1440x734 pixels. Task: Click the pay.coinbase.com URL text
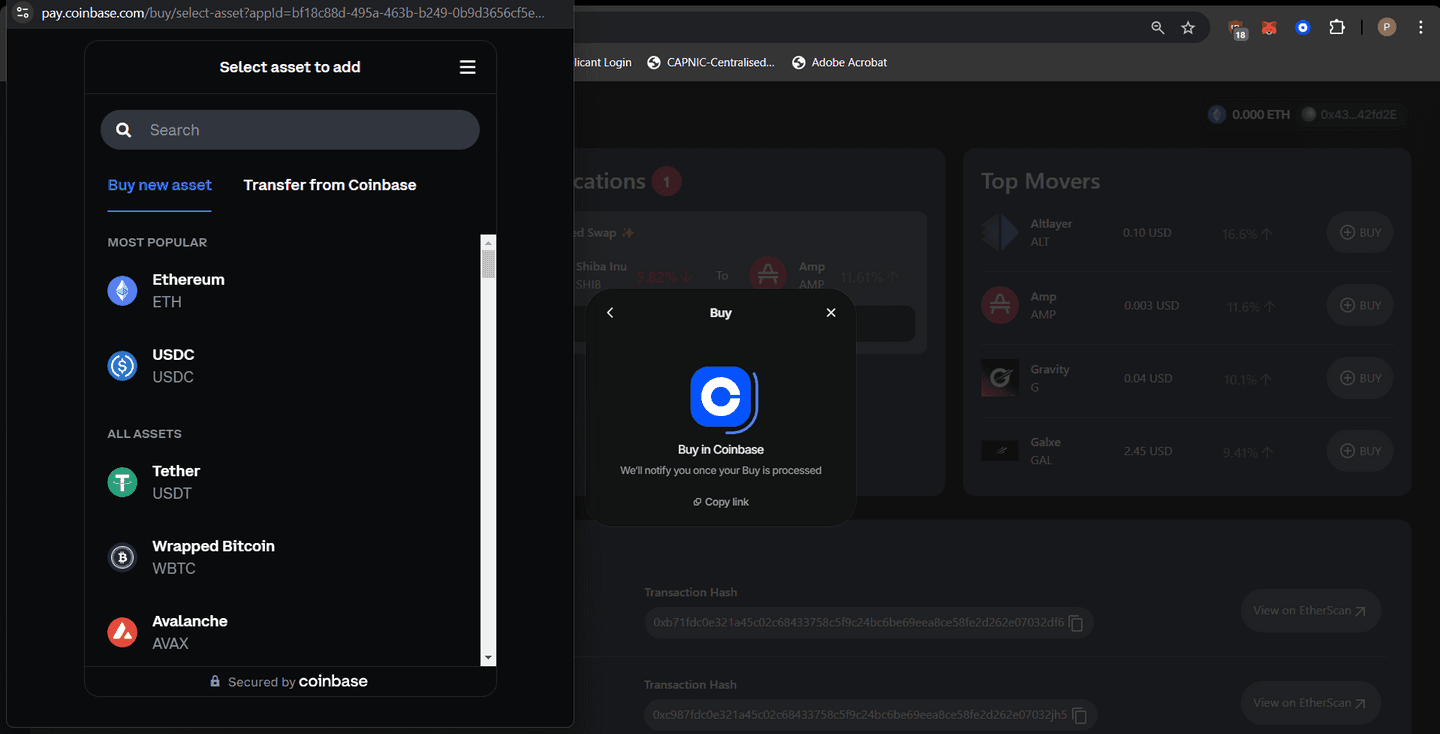(x=293, y=13)
